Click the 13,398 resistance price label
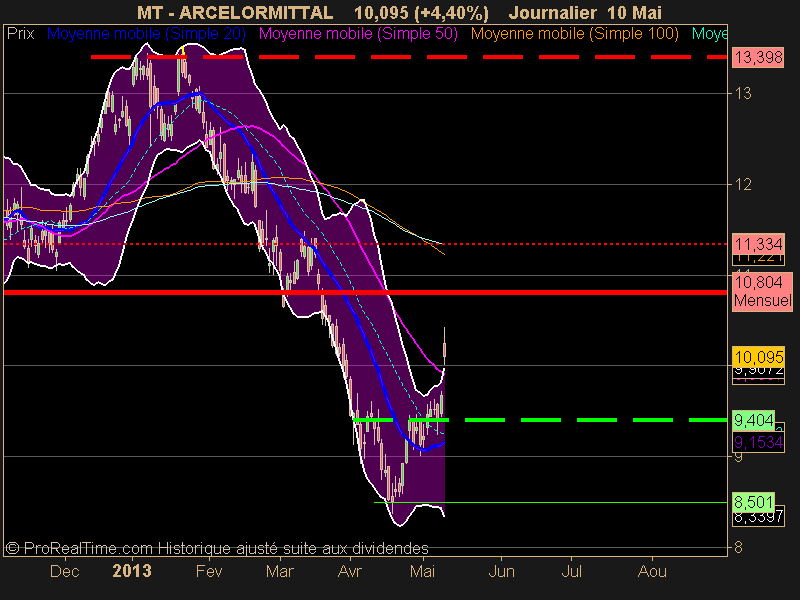The width and height of the screenshot is (800, 600). pos(758,57)
